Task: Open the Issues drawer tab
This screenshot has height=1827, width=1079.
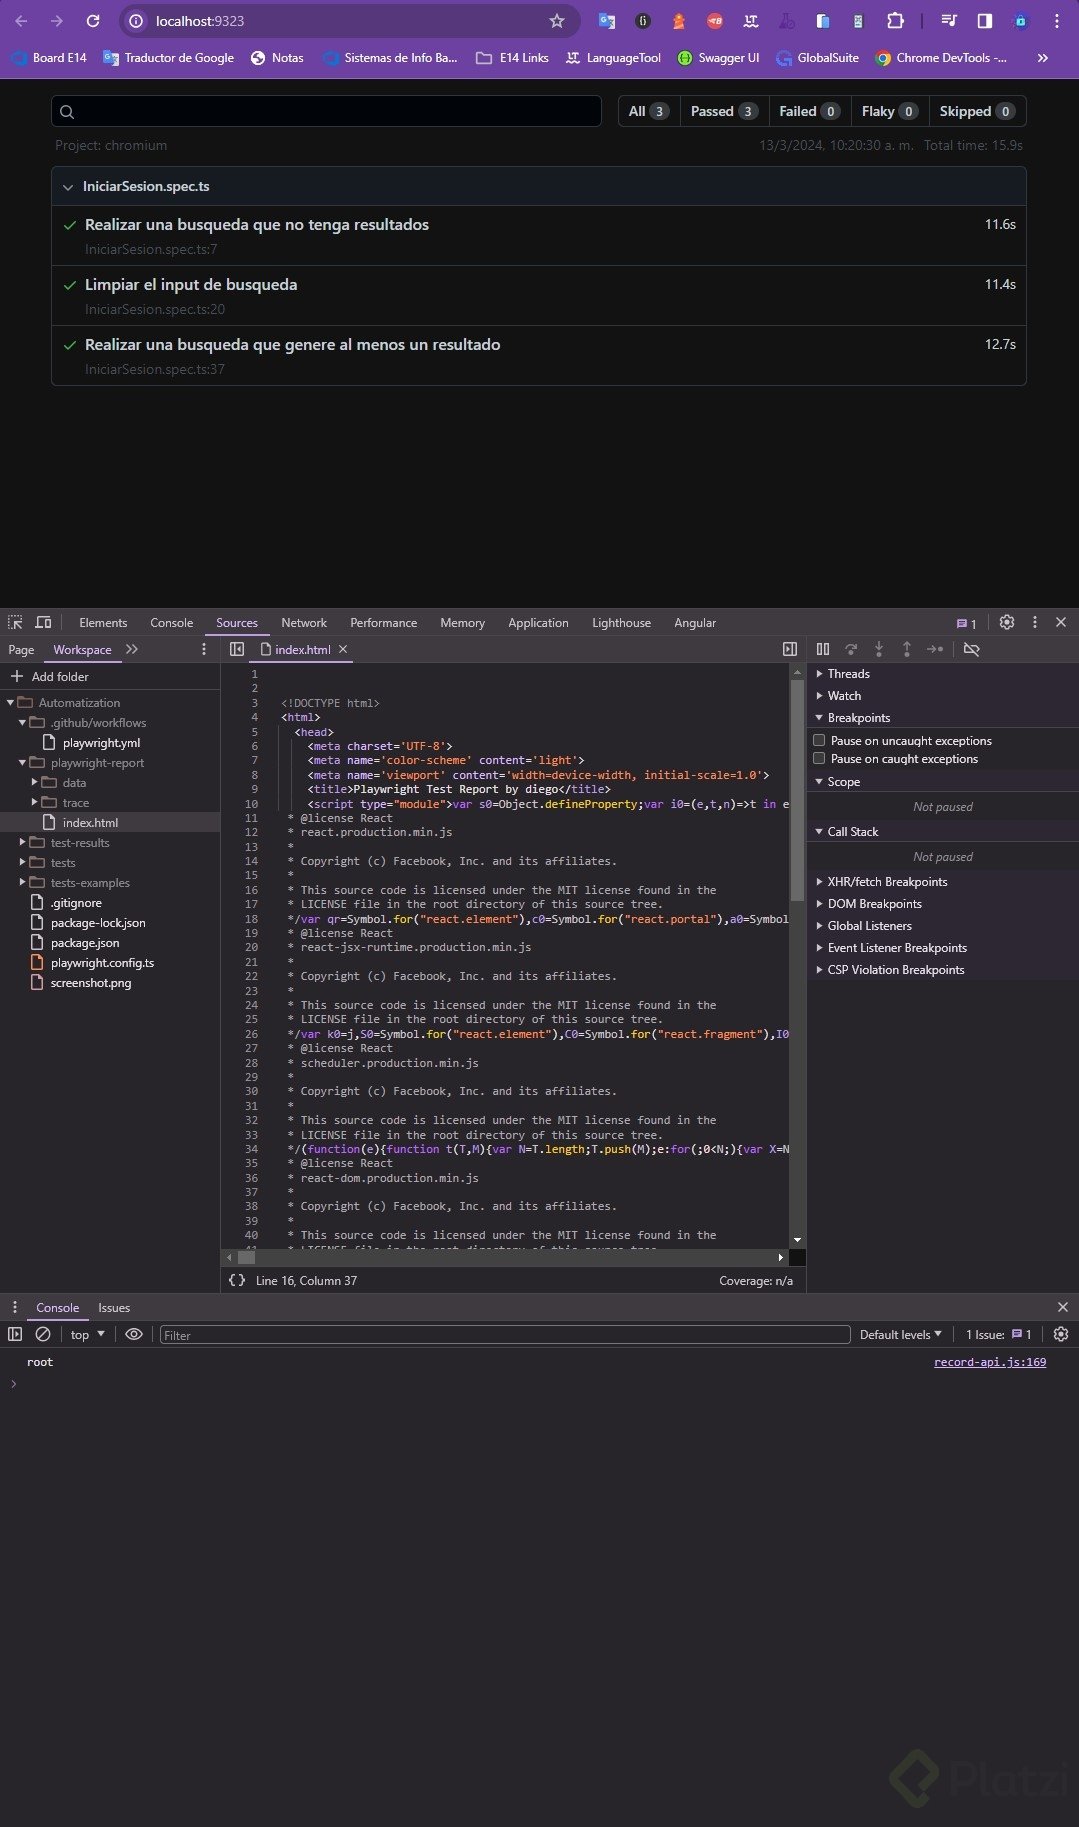Action: pos(114,1307)
